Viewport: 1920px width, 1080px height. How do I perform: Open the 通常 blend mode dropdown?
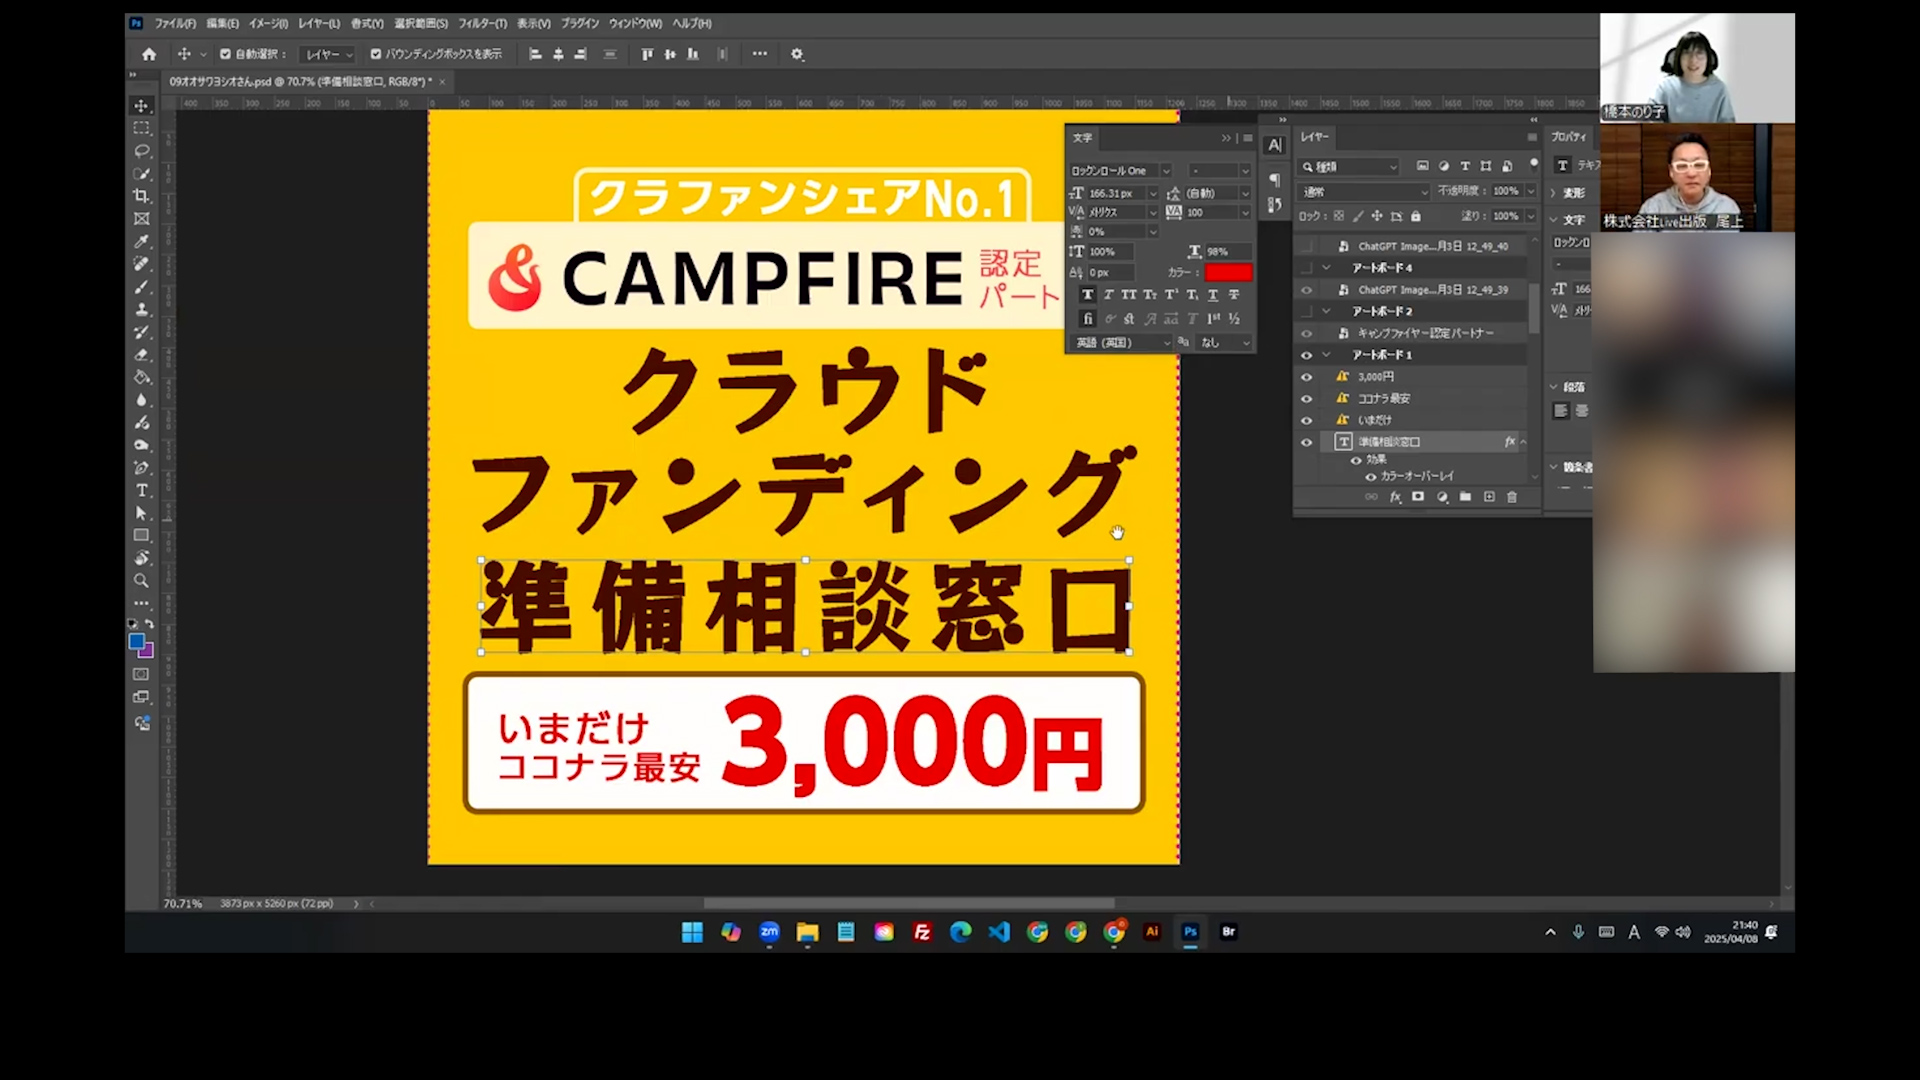(1365, 191)
